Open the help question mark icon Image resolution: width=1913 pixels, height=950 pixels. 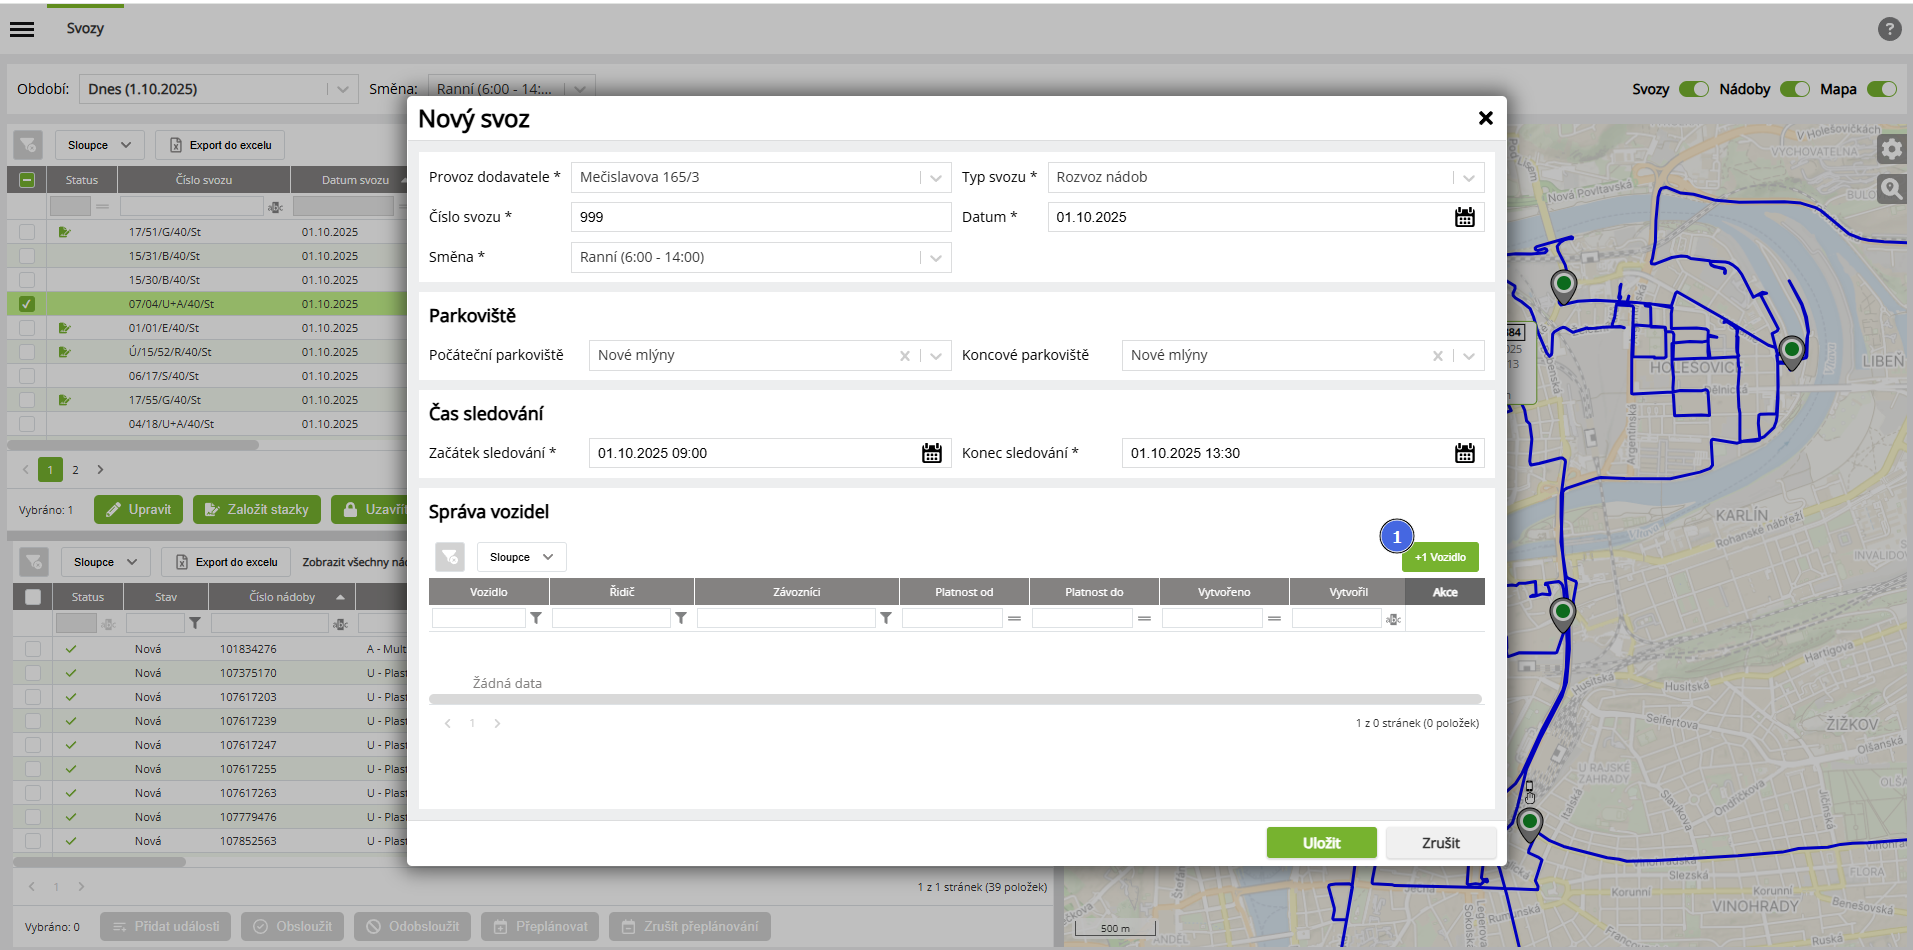[x=1889, y=29]
